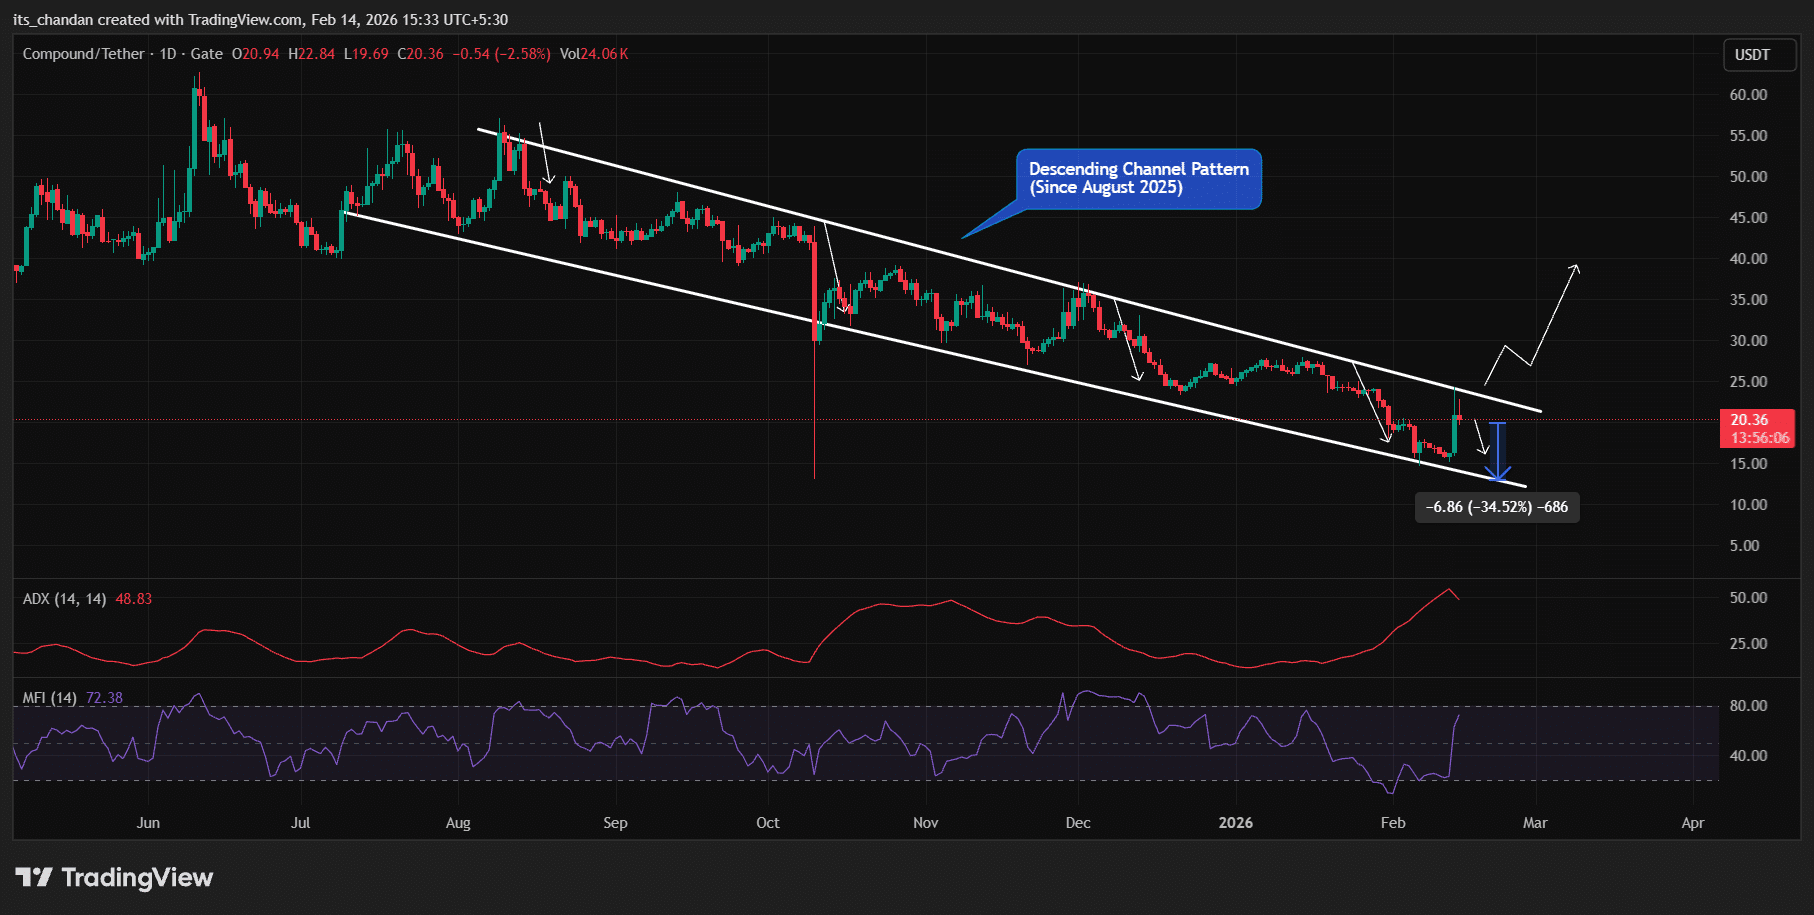Click the 1D interval in chart title

[168, 54]
